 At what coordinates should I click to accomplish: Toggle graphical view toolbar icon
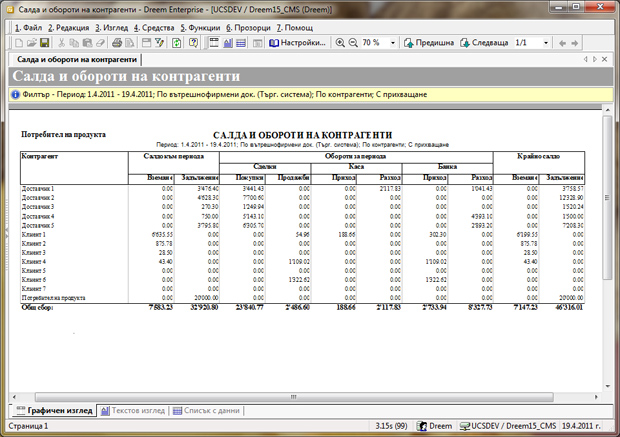214,43
